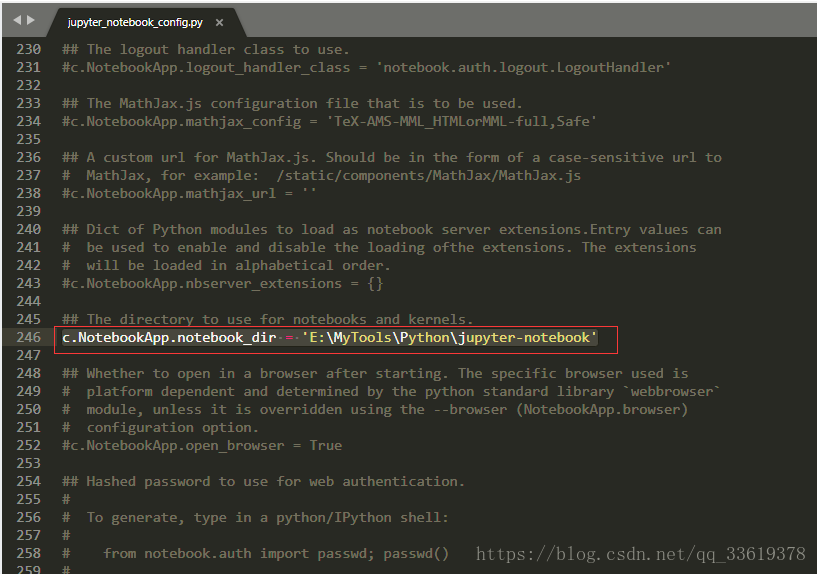
Task: Click the left tab navigation arrow
Action: [17, 20]
